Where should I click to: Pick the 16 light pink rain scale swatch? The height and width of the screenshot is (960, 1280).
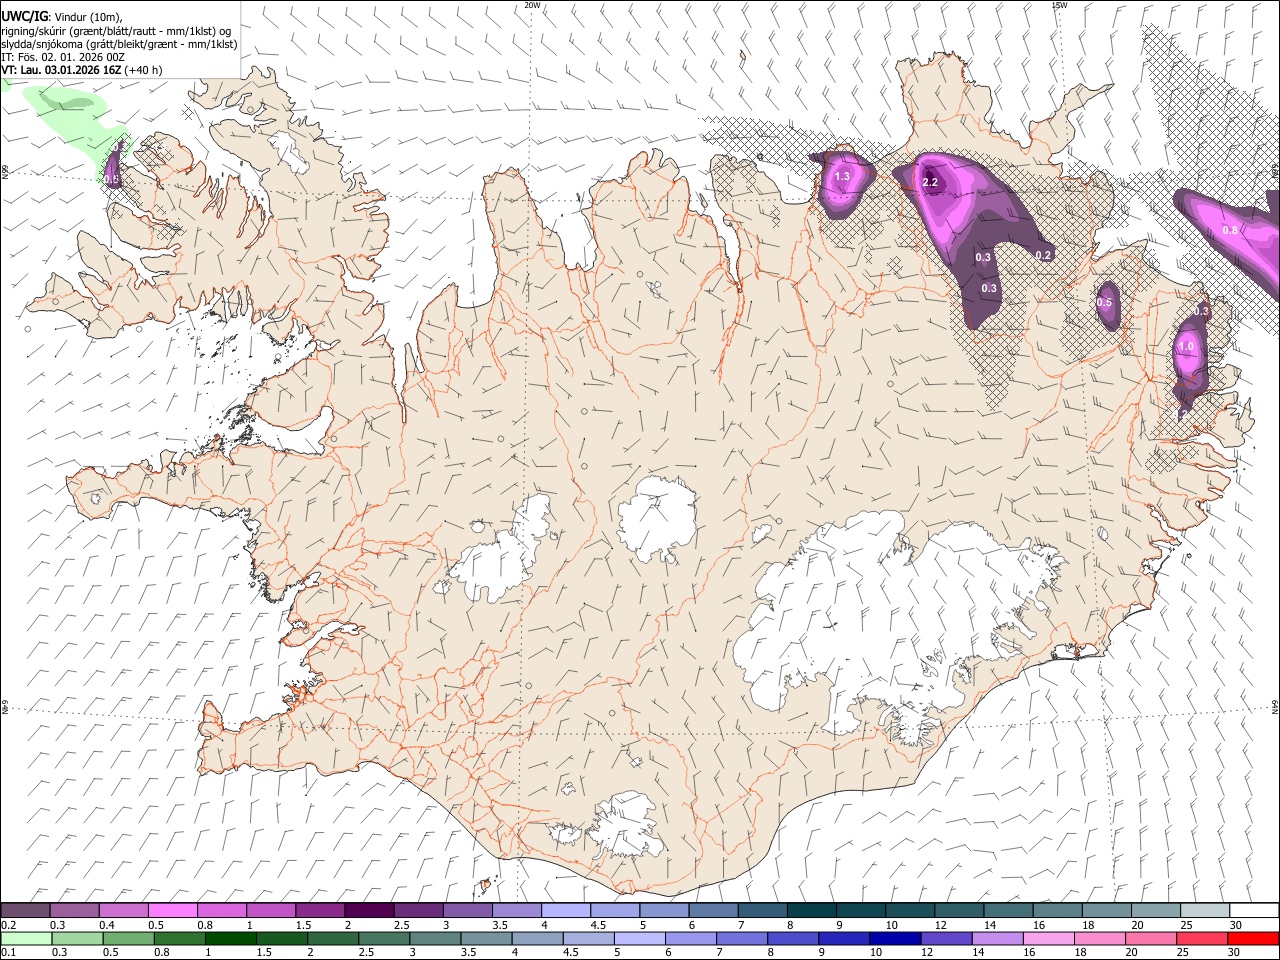click(x=1049, y=938)
